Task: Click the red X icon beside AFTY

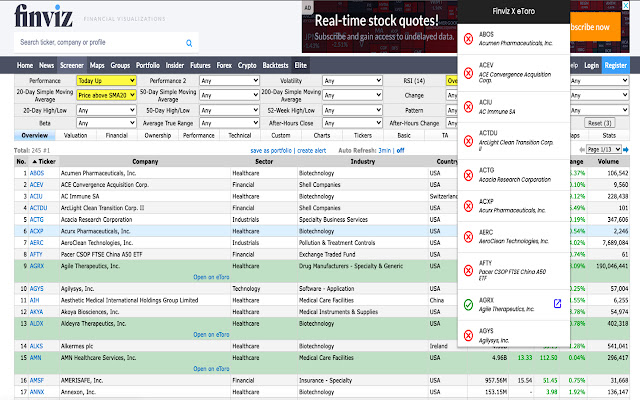Action: (x=468, y=271)
